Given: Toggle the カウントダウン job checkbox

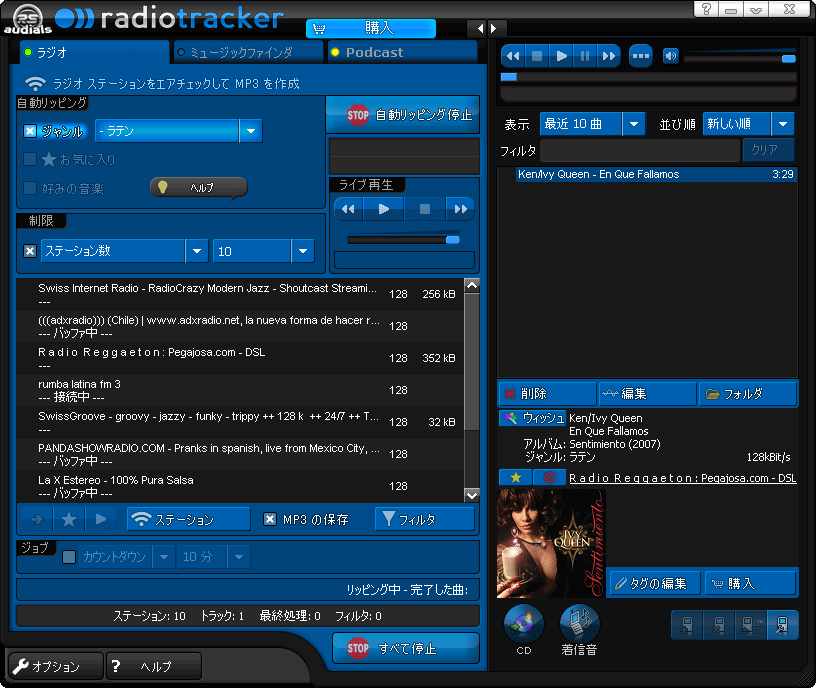Looking at the screenshot, I should tap(69, 557).
